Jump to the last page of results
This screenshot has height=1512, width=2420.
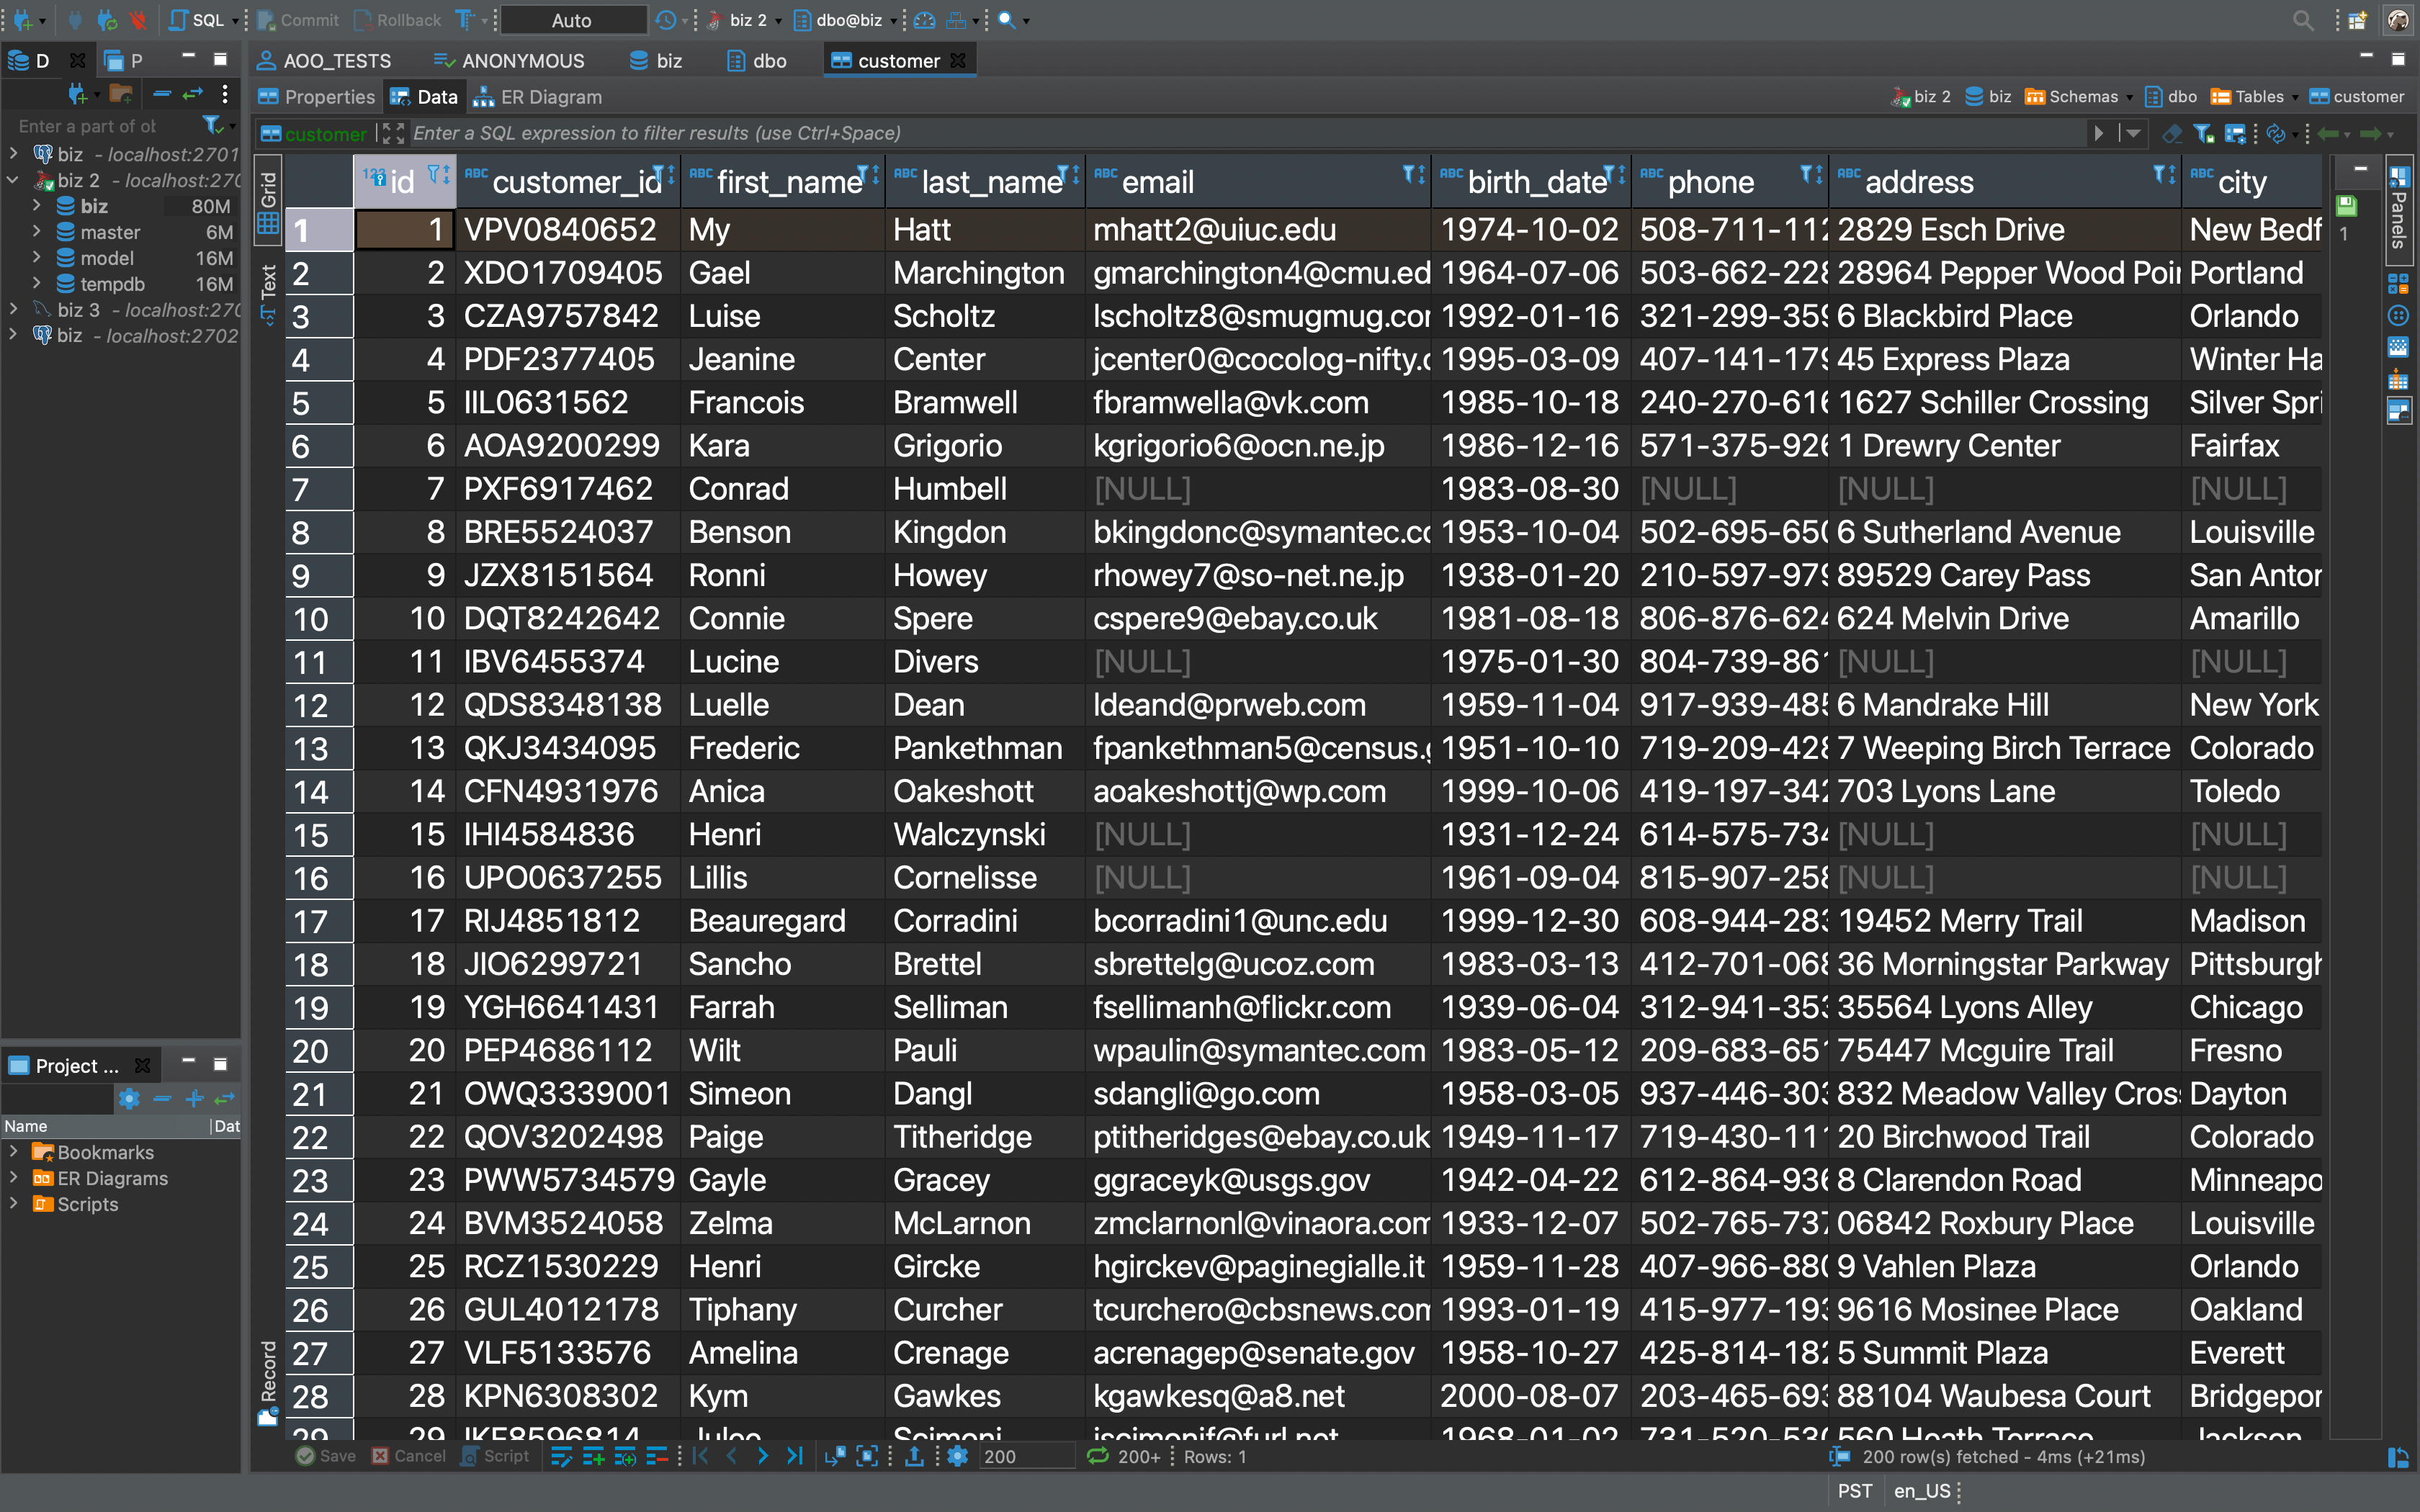tap(795, 1456)
